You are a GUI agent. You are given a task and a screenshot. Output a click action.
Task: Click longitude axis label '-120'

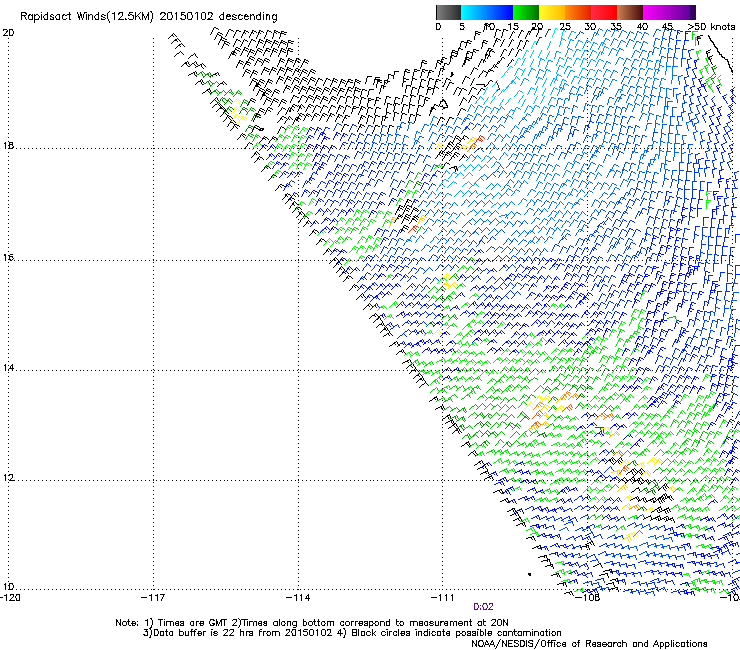click(x=10, y=598)
